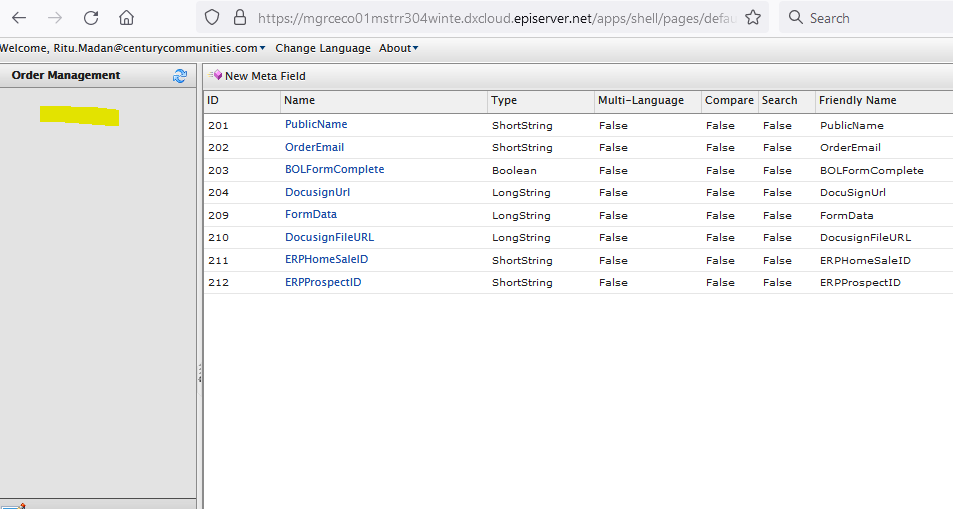
Task: Bookmark this page with star icon
Action: click(753, 18)
